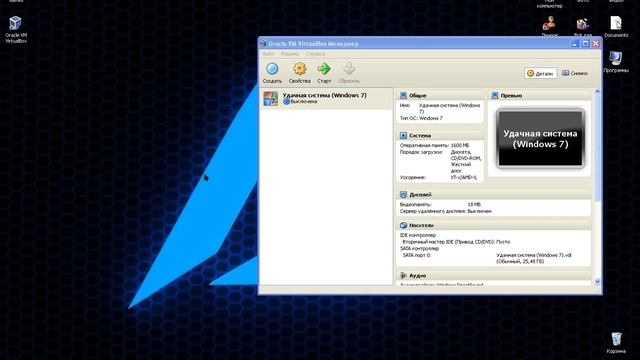Click 'Ускорение: VT-x/AMD-V' line
This screenshot has width=640, height=360.
click(x=438, y=177)
